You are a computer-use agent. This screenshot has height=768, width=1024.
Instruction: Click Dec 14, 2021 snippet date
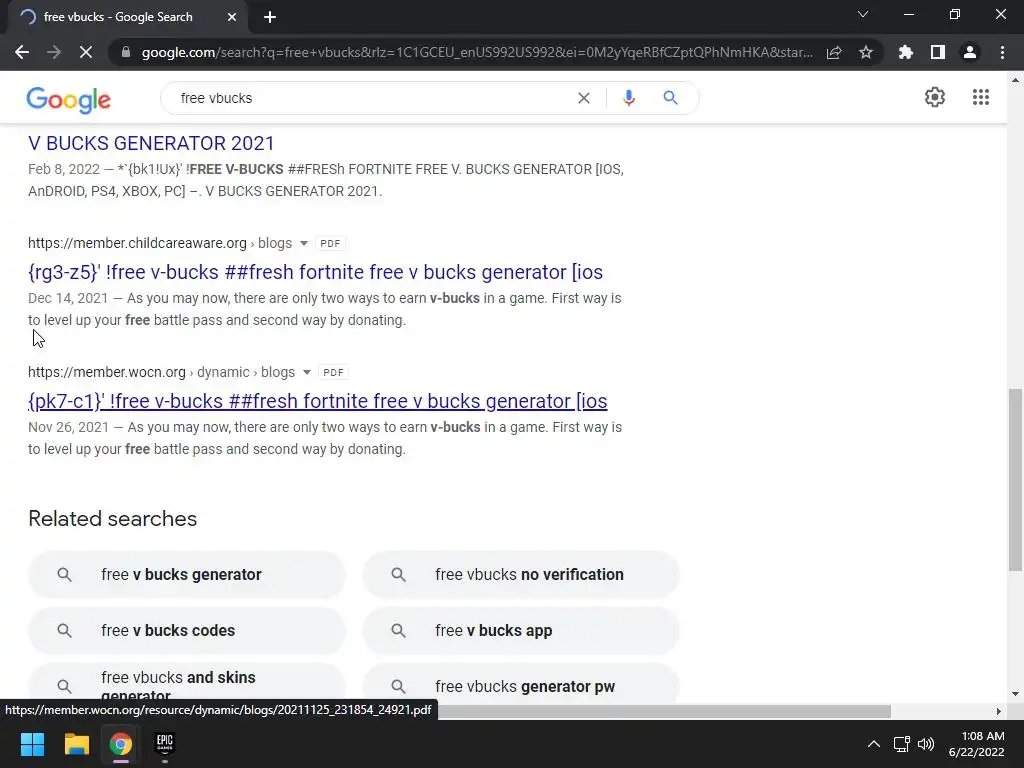click(68, 298)
